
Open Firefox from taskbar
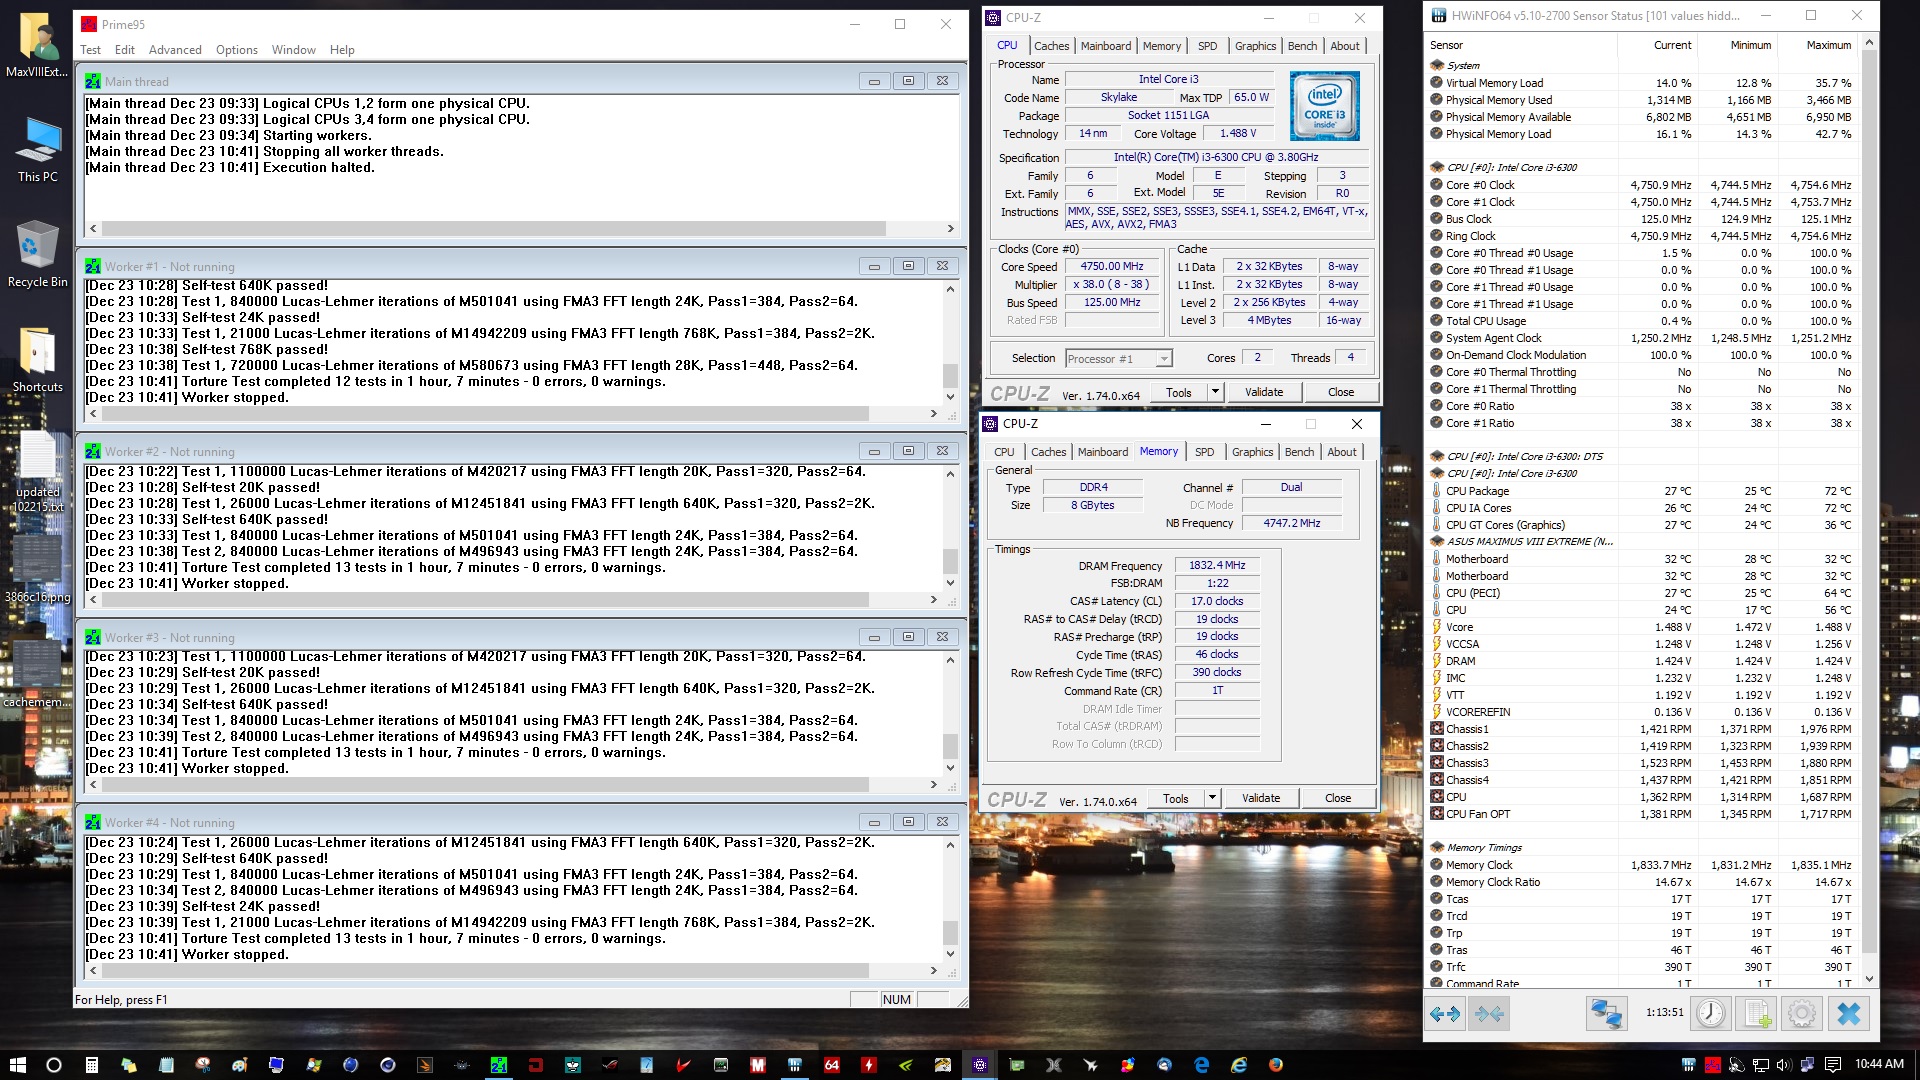click(x=1276, y=1065)
